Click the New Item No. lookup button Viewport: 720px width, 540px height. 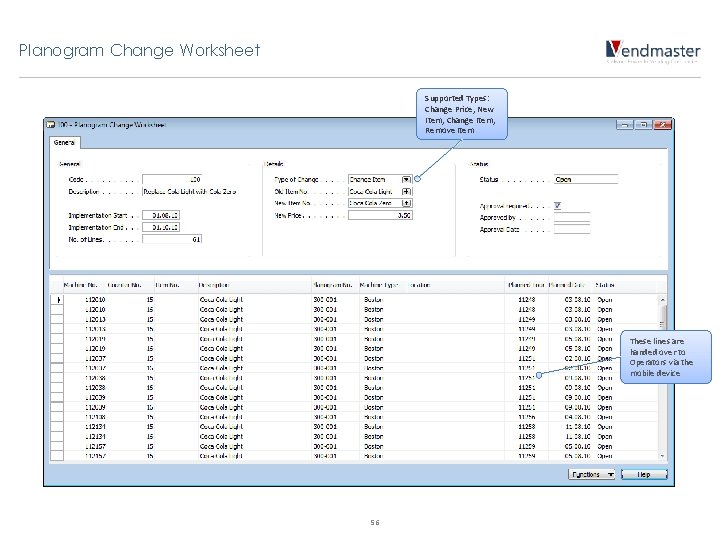click(407, 203)
